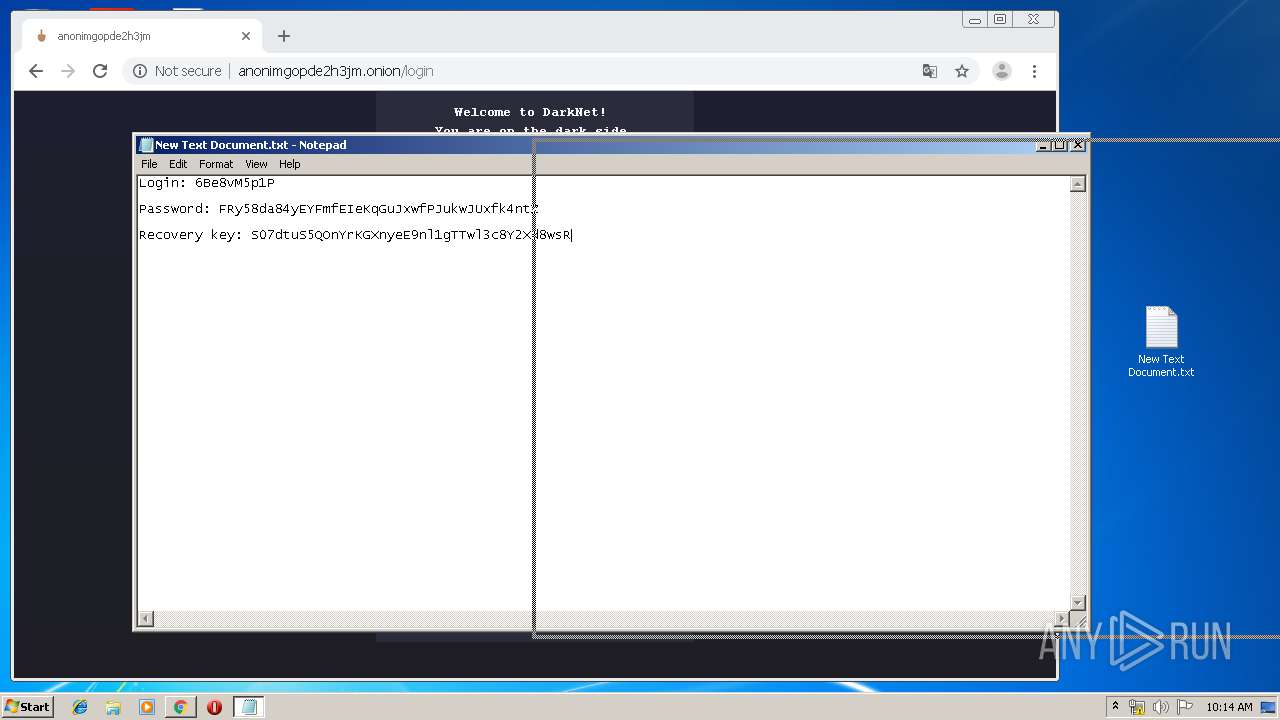Switch to Chrome via taskbar icon
Image resolution: width=1280 pixels, height=720 pixels.
[x=180, y=707]
